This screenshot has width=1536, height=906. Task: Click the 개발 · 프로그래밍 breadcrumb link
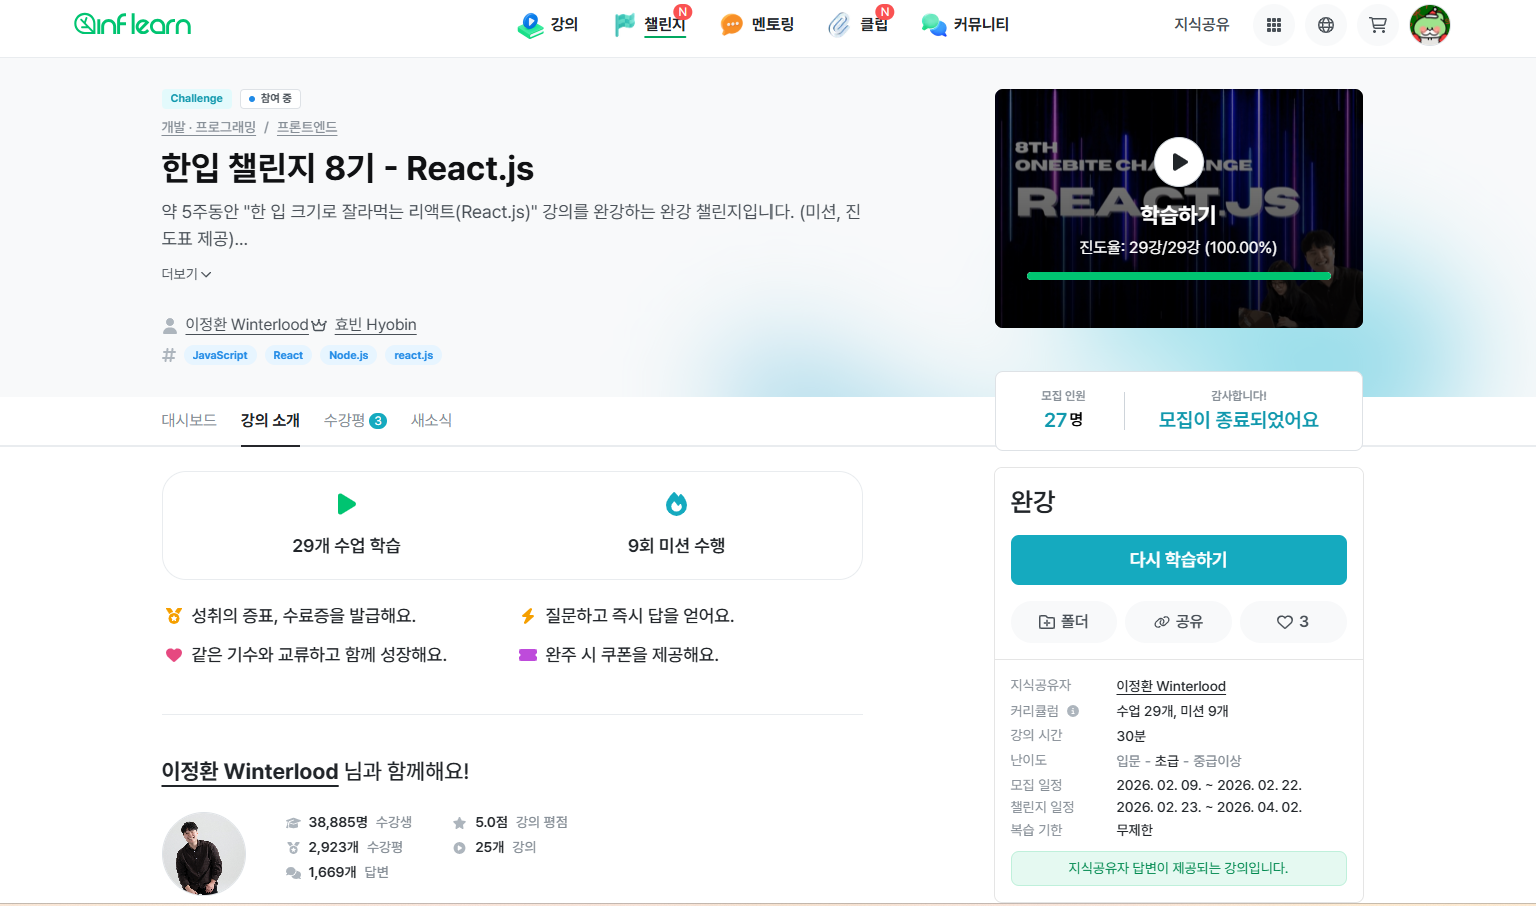coord(209,127)
